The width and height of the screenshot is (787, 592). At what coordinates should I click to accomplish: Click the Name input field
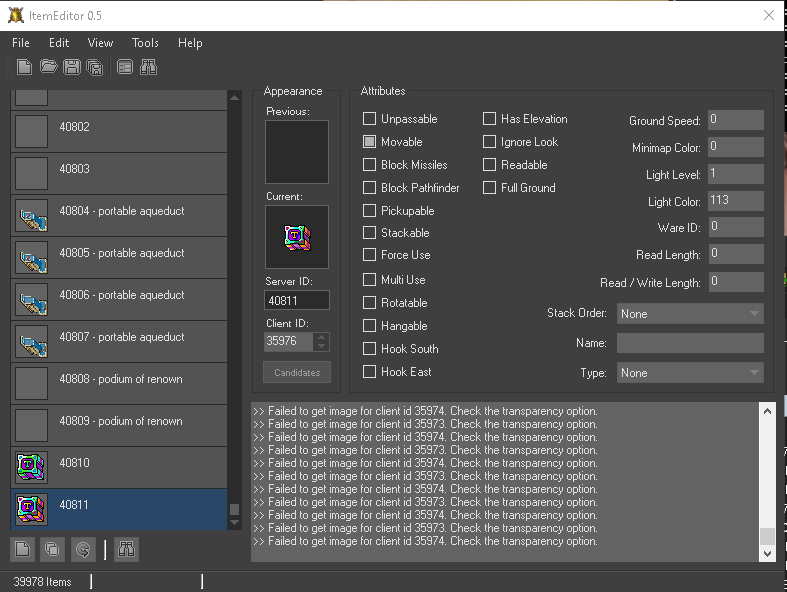point(690,343)
